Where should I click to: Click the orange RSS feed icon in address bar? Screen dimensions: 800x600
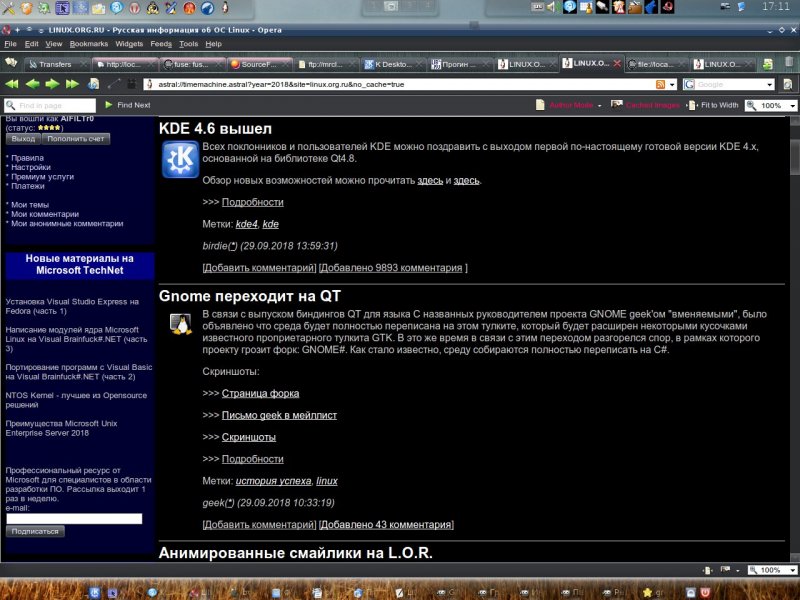point(660,85)
